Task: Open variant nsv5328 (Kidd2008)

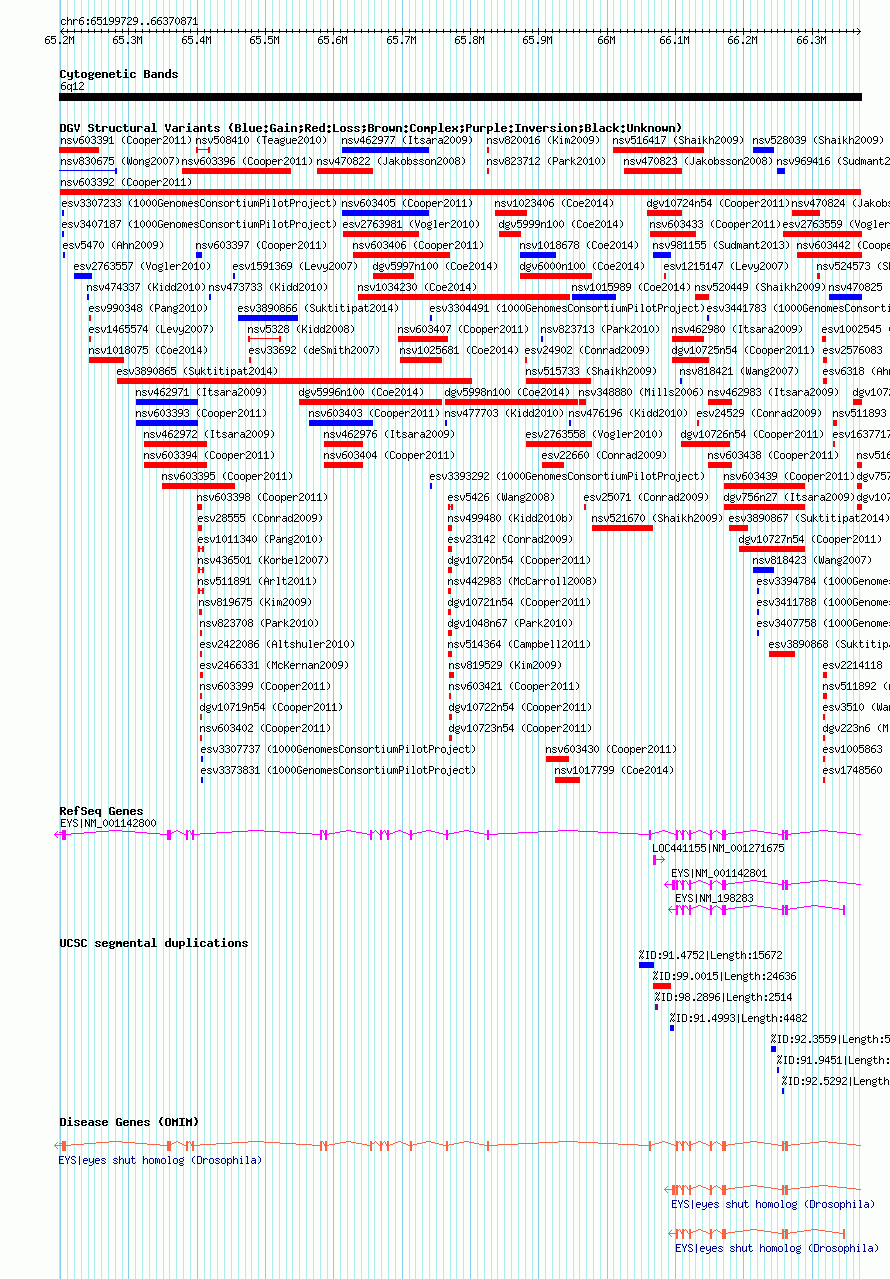Action: (301, 329)
